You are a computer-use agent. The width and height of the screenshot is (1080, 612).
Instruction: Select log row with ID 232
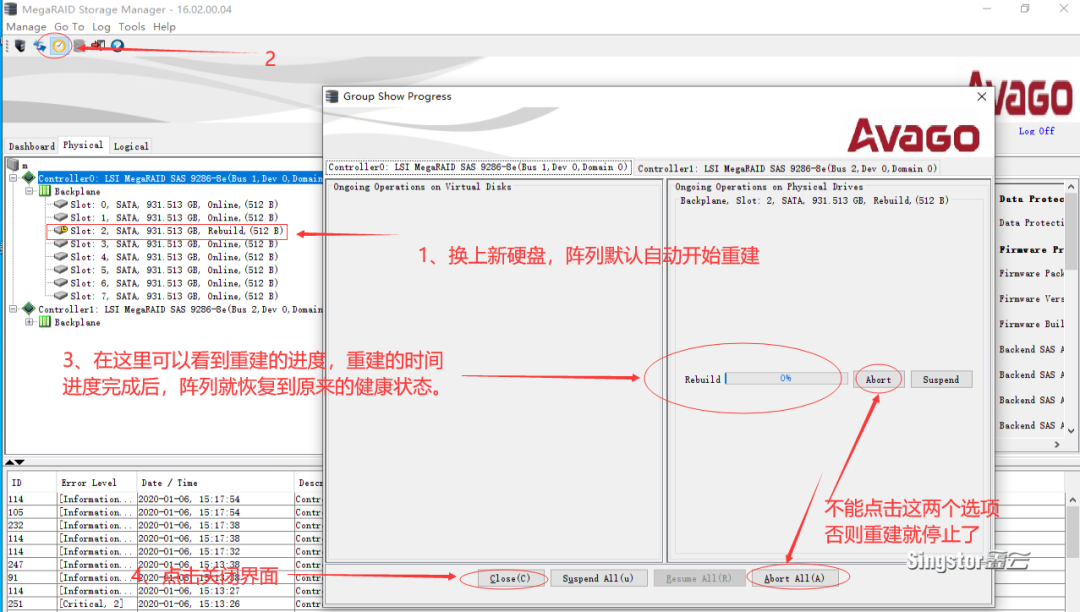[x=165, y=525]
